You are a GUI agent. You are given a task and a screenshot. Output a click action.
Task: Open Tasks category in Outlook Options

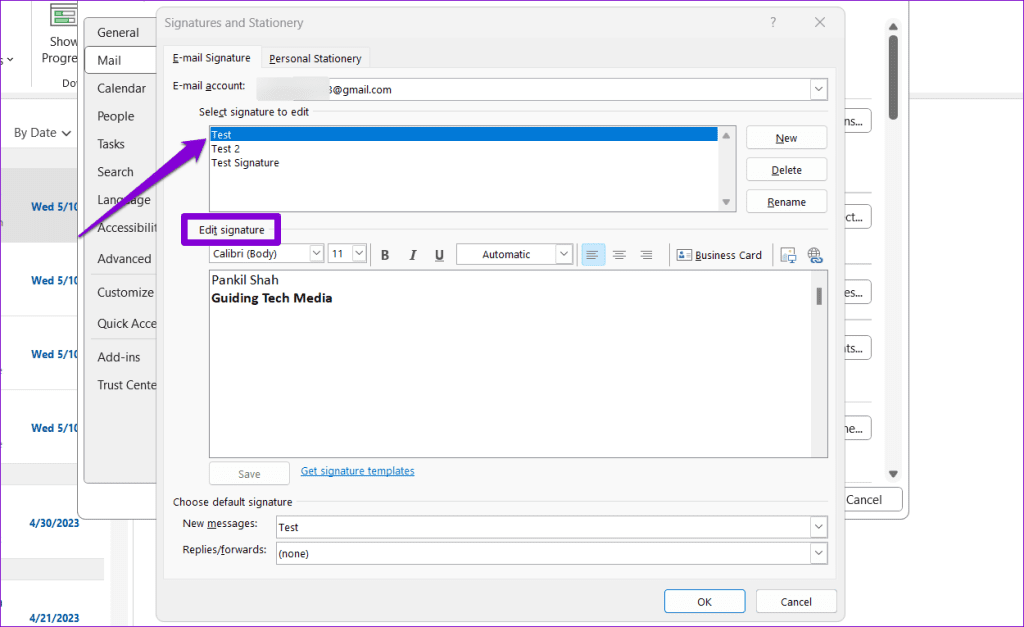pos(111,144)
